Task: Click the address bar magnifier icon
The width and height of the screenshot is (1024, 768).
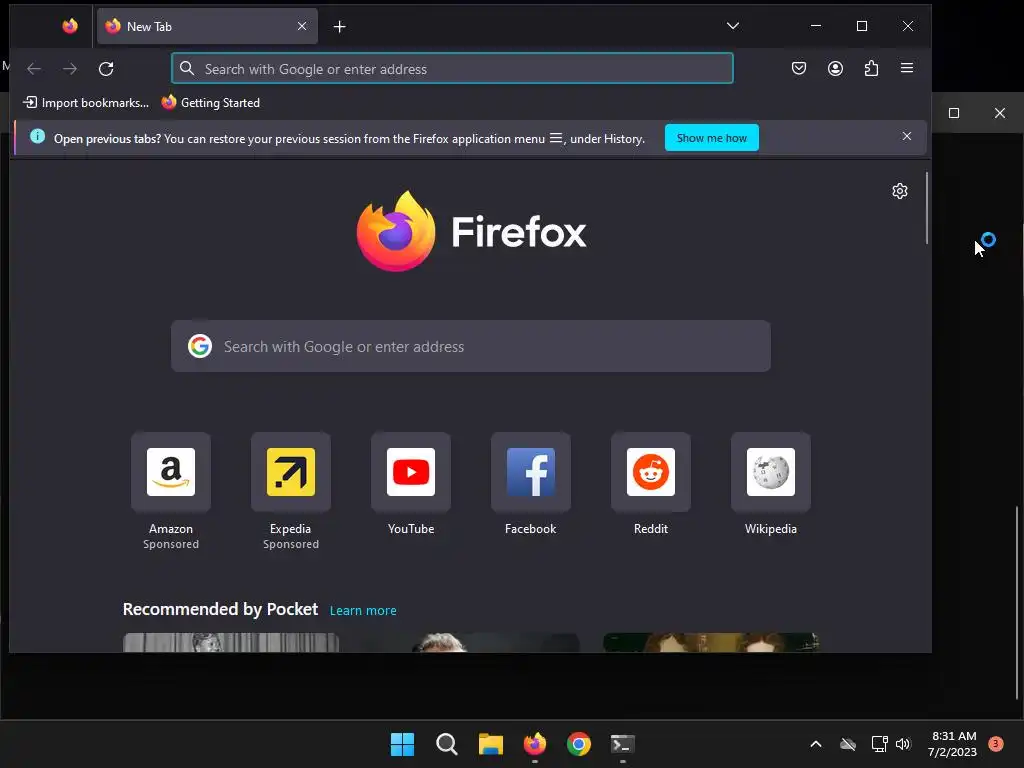Action: [x=187, y=69]
